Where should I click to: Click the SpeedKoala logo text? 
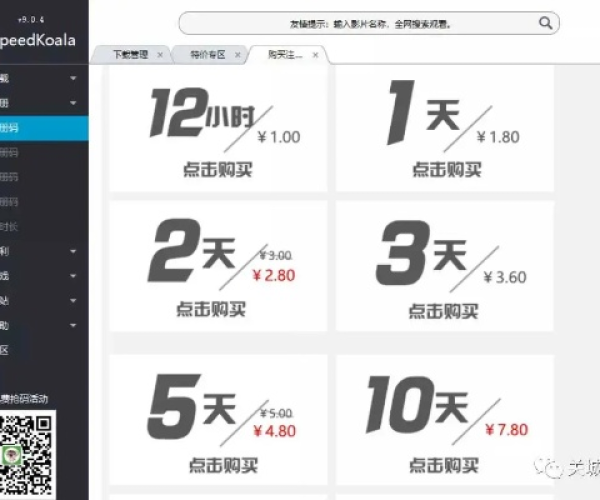tap(38, 41)
